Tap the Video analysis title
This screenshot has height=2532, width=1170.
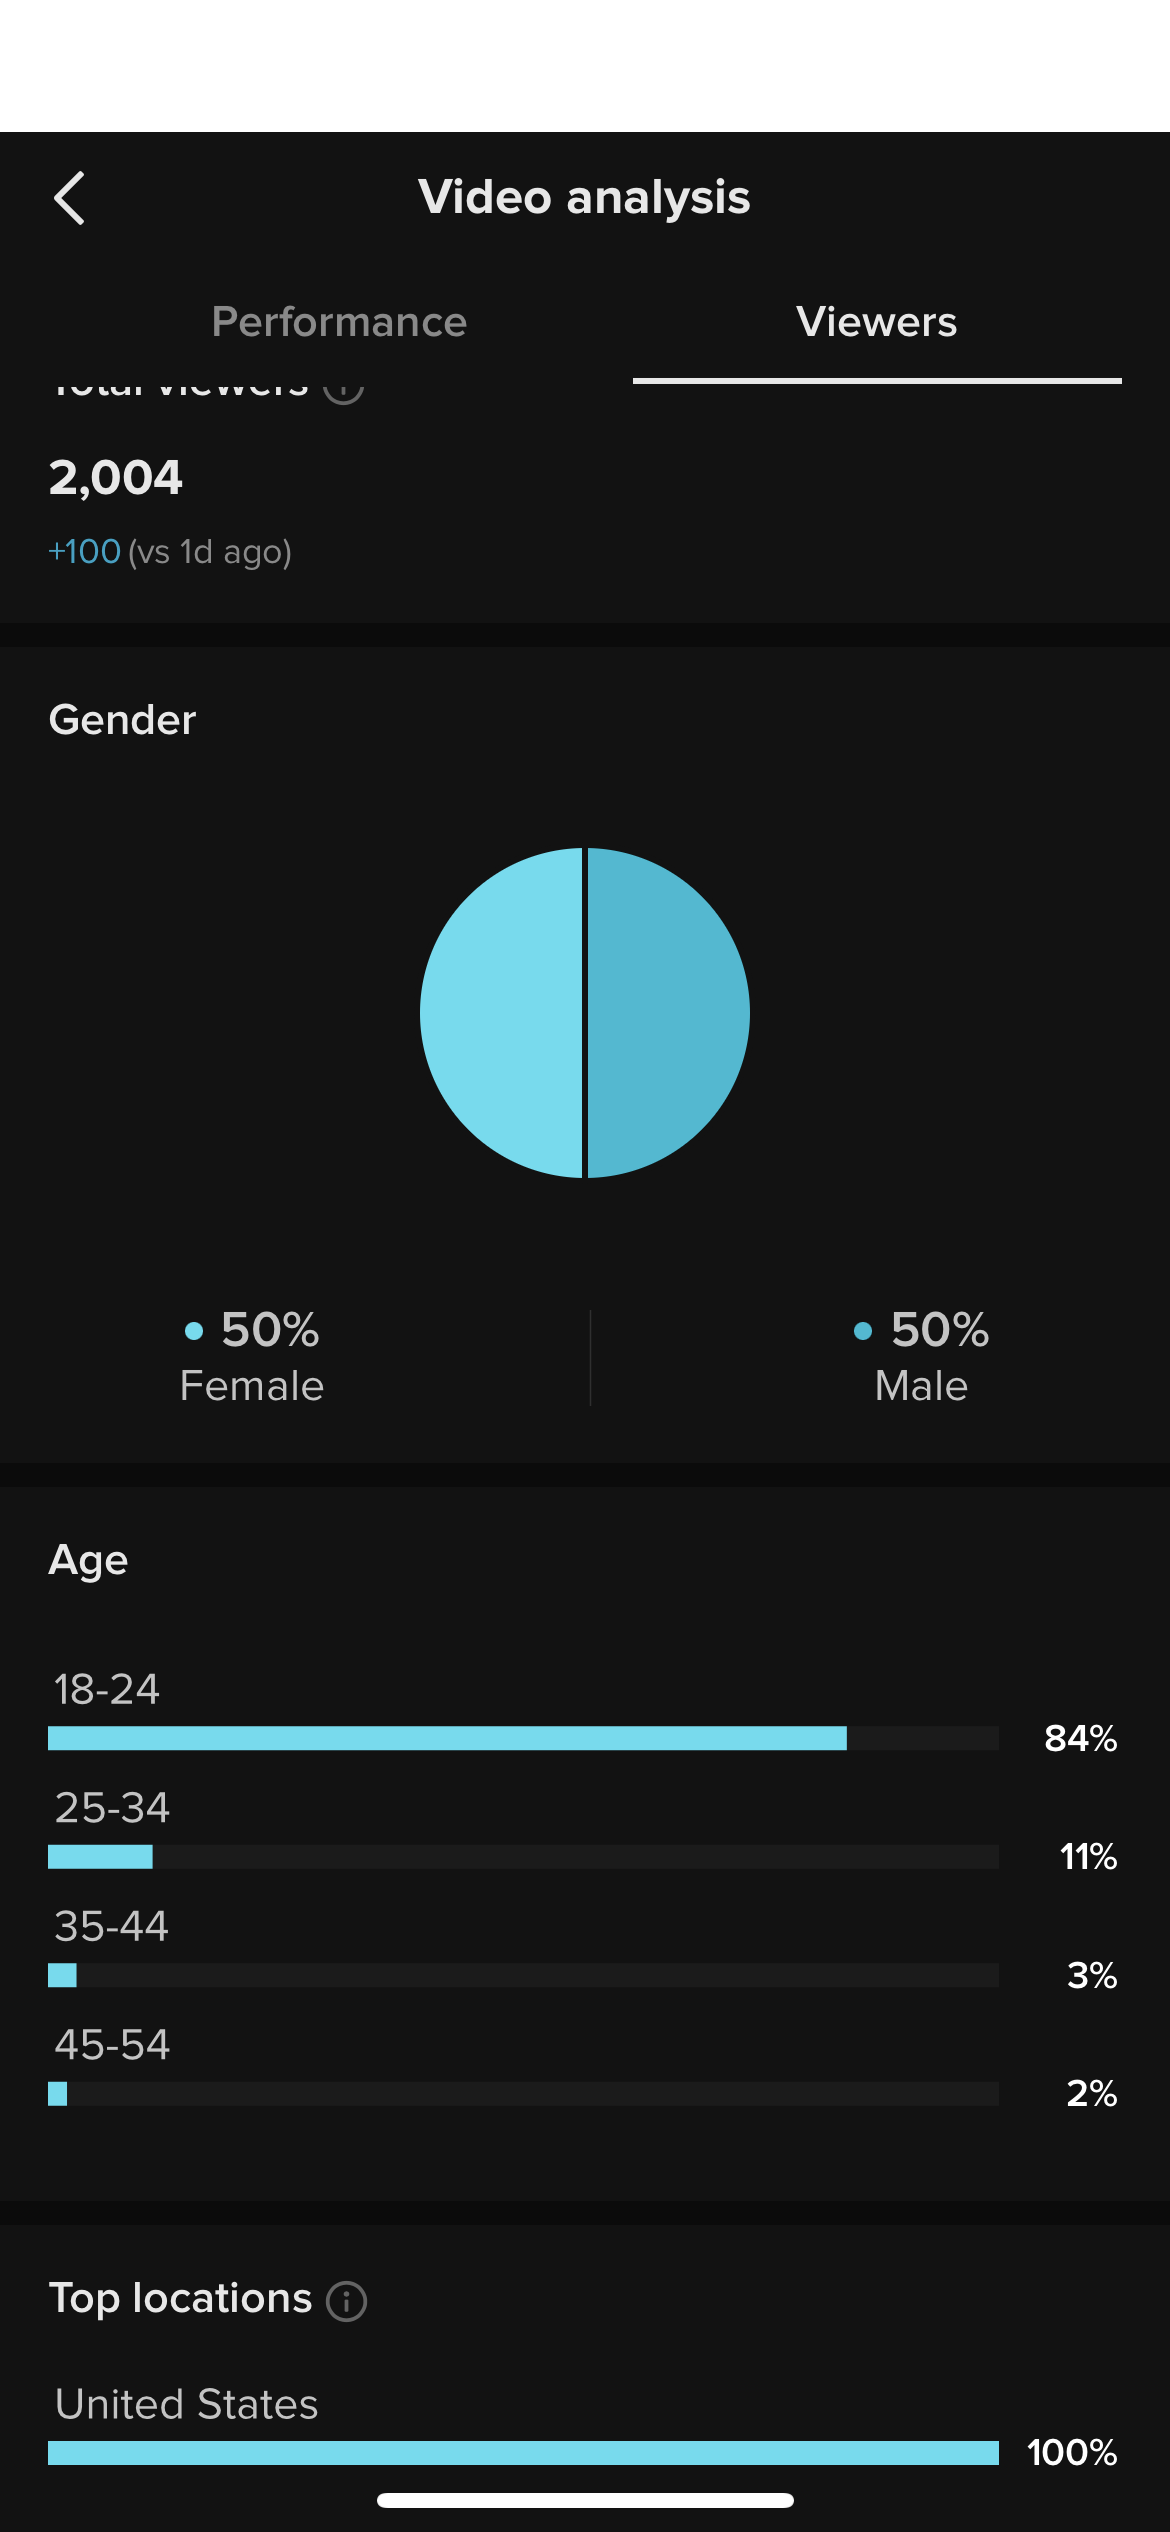point(584,197)
